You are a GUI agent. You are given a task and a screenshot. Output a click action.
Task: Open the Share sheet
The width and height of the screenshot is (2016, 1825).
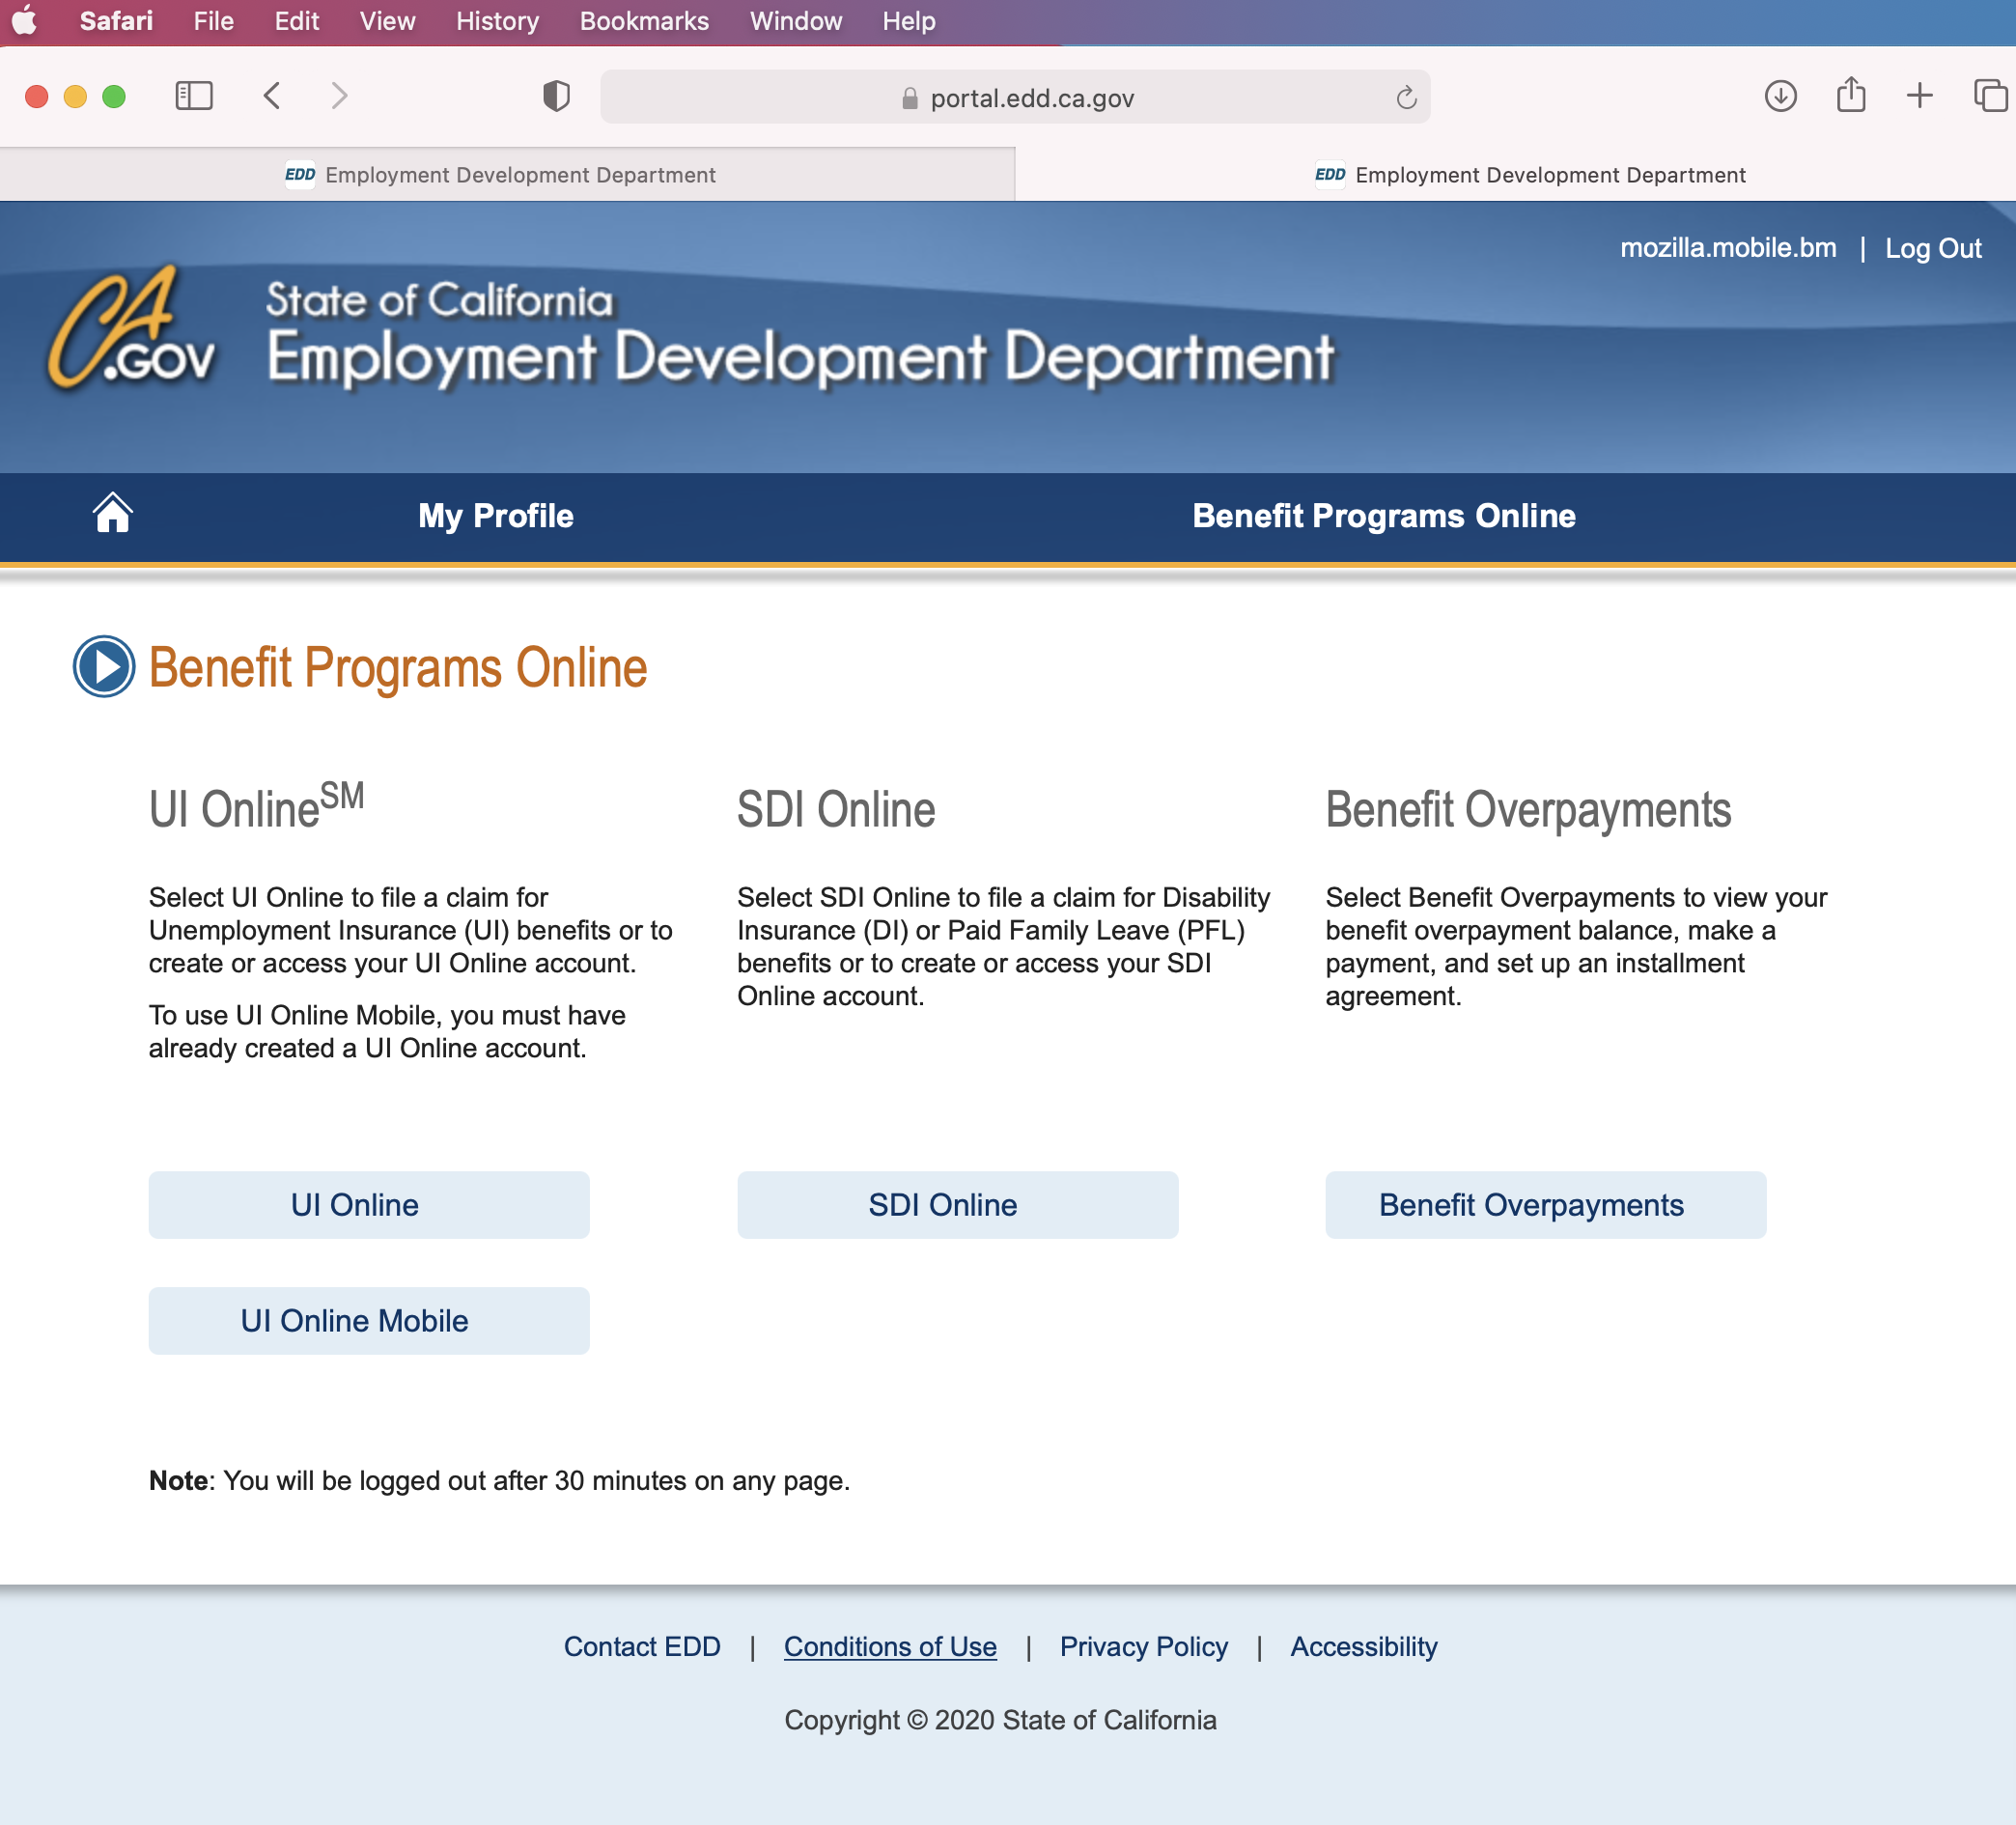pos(1851,95)
